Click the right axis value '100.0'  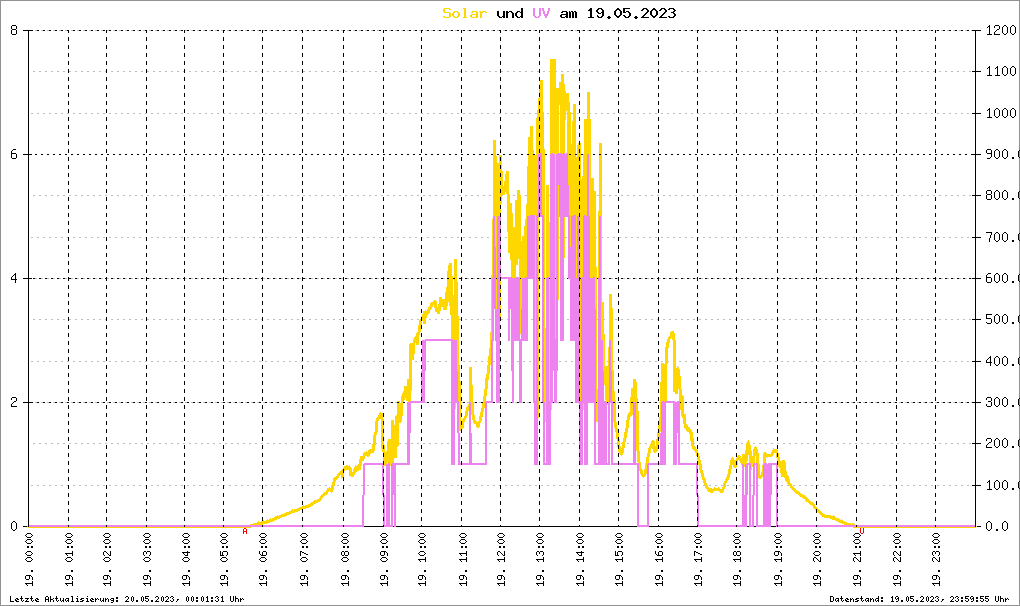tap(1002, 485)
